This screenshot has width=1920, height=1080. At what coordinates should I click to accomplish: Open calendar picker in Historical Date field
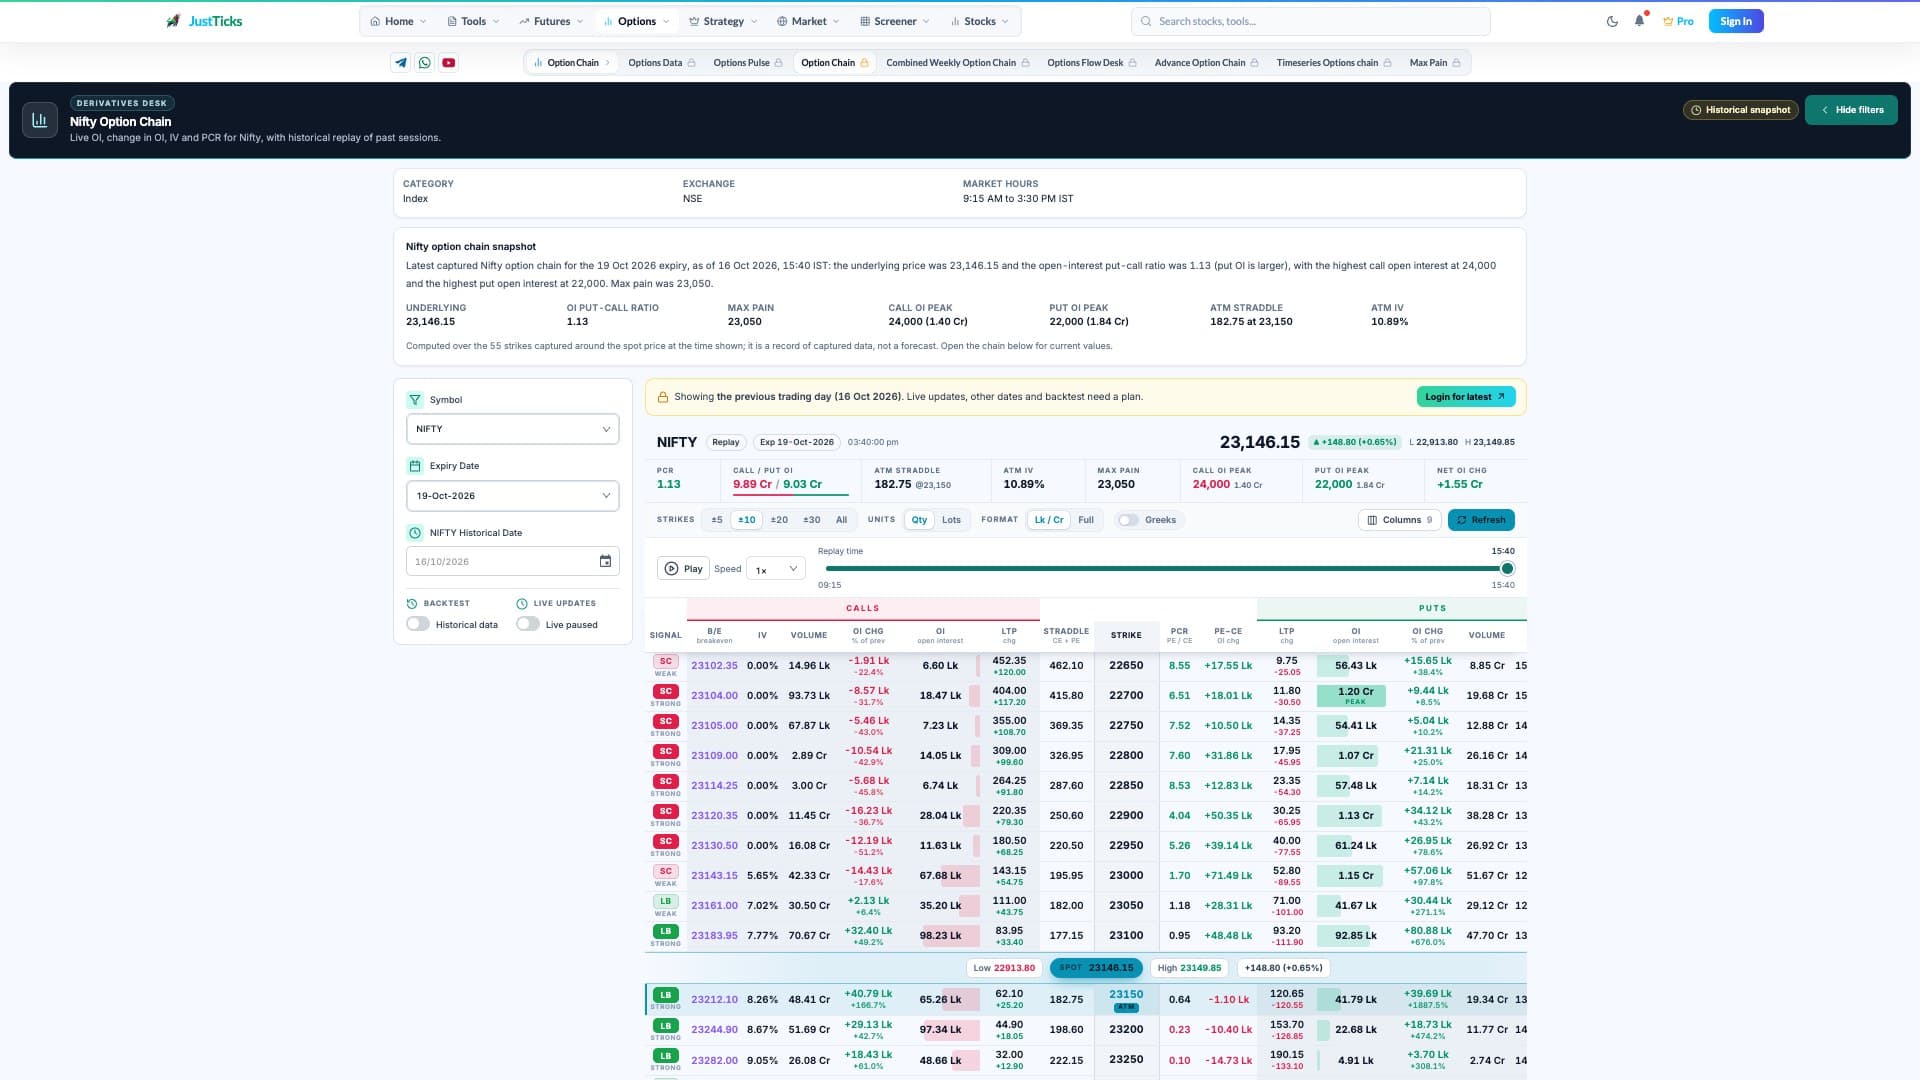pyautogui.click(x=605, y=562)
